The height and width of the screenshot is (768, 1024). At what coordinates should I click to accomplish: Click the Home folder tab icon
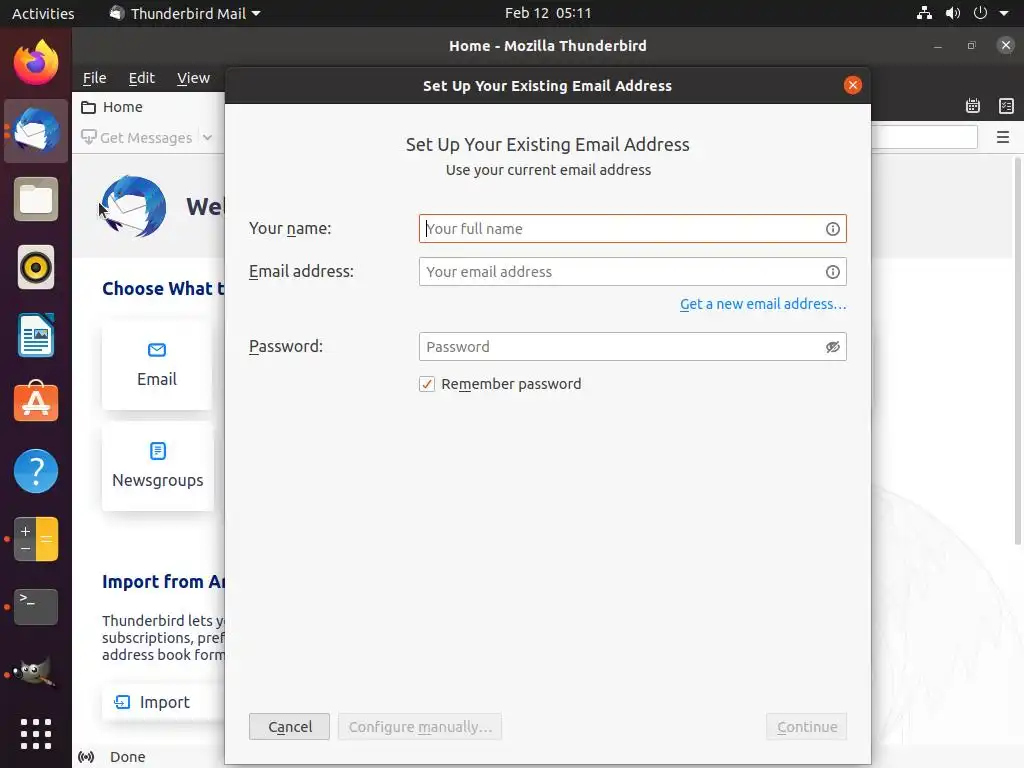(88, 107)
